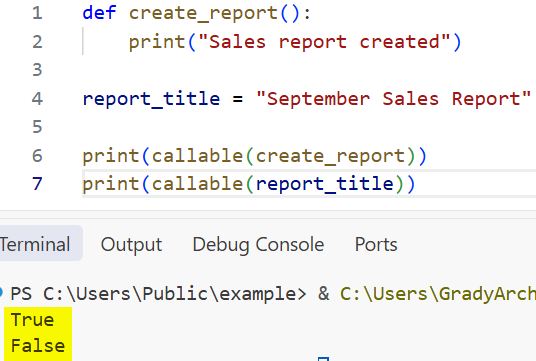Click the "September Sales Report" string
536x361 pixels.
[x=393, y=99]
